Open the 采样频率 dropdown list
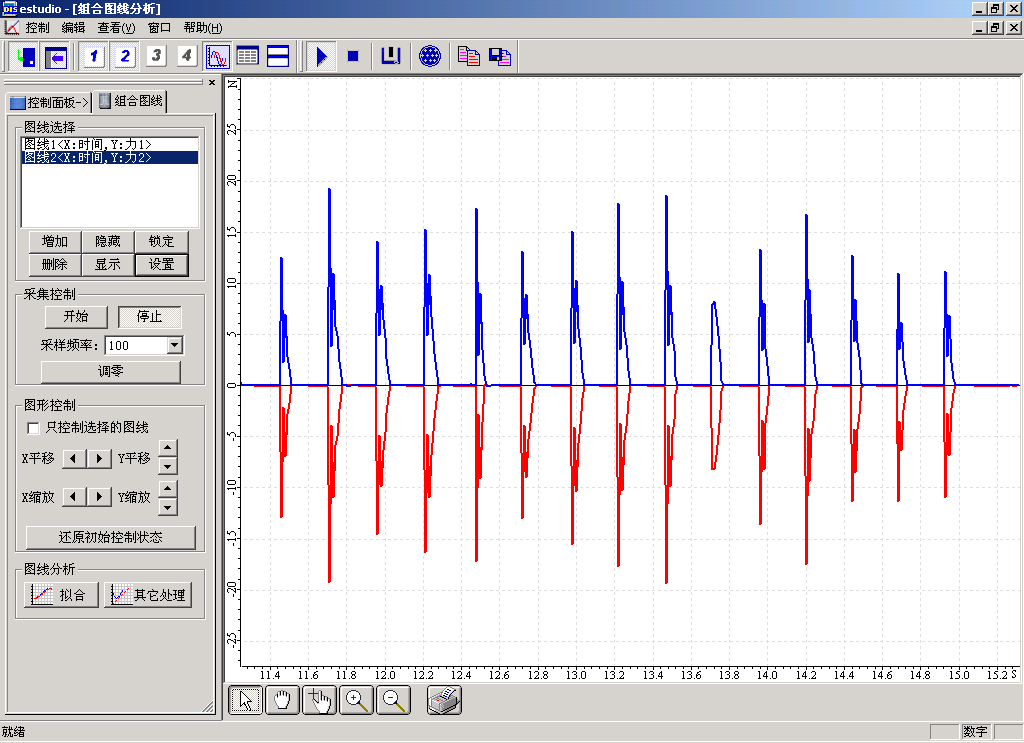Viewport: 1024px width, 743px height. point(175,345)
